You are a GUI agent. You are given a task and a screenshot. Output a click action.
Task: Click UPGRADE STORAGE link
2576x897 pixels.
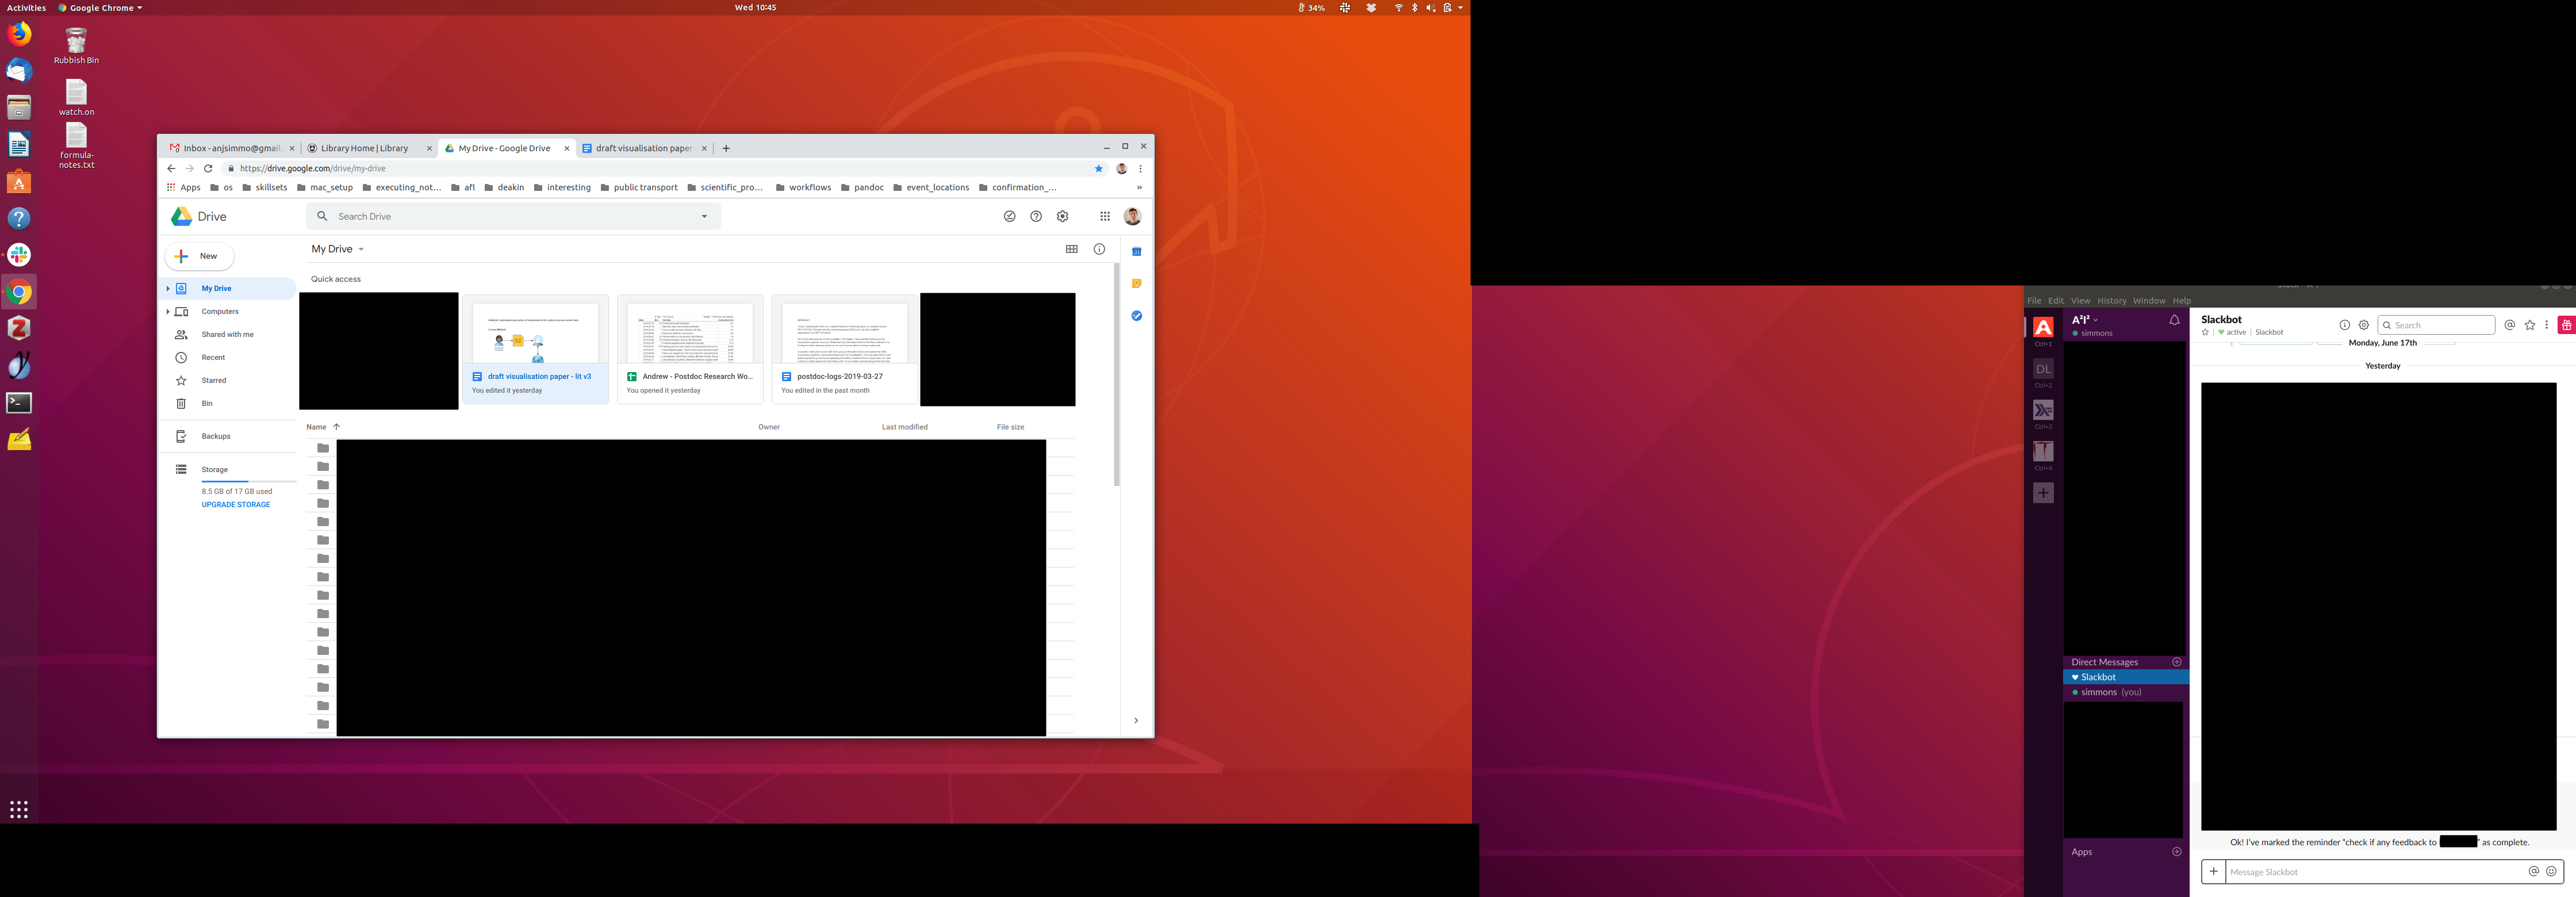click(x=236, y=505)
